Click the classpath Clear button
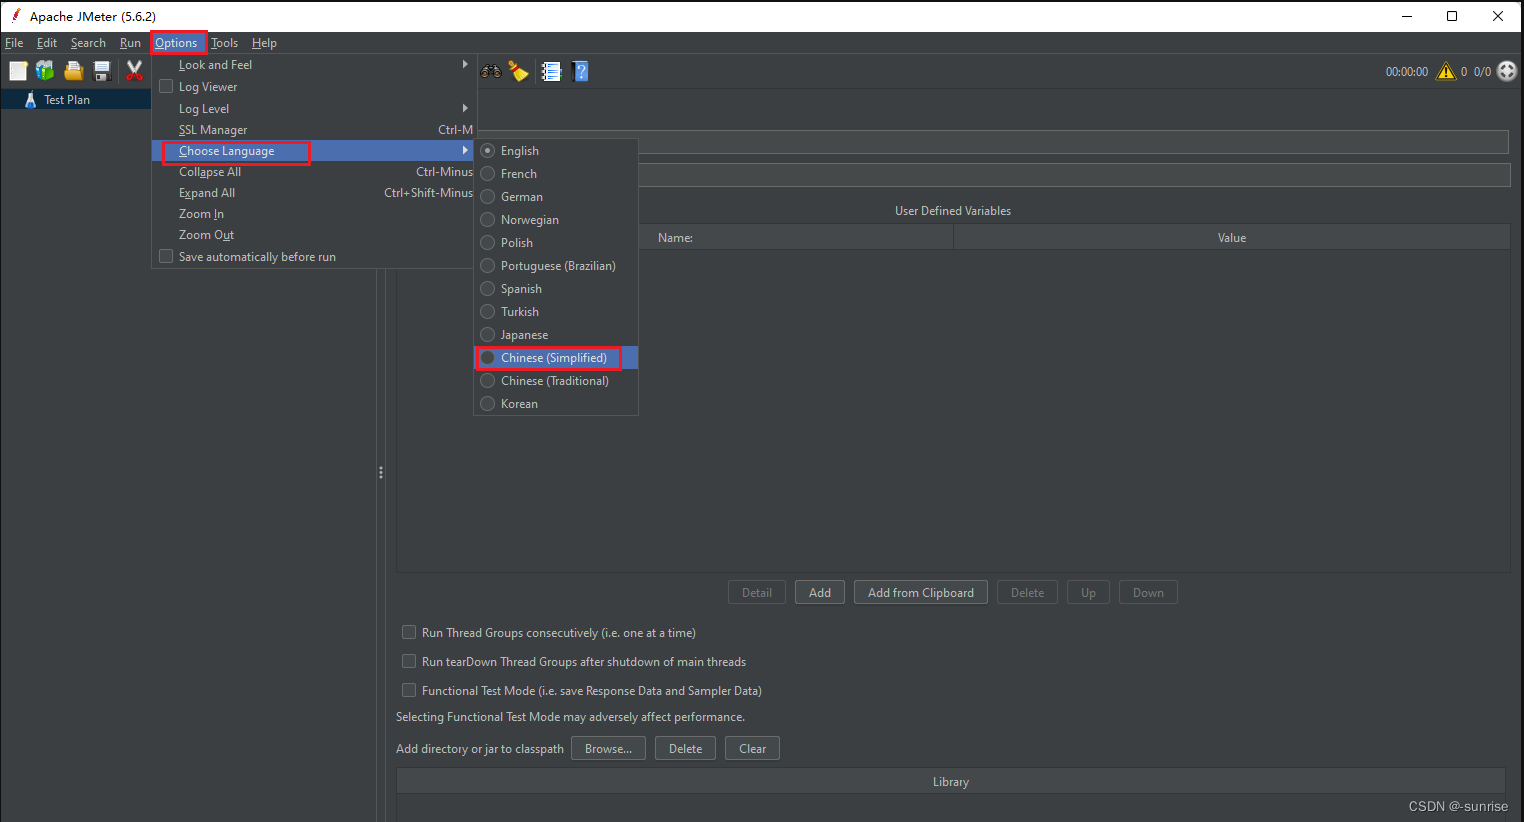The image size is (1524, 822). (752, 748)
